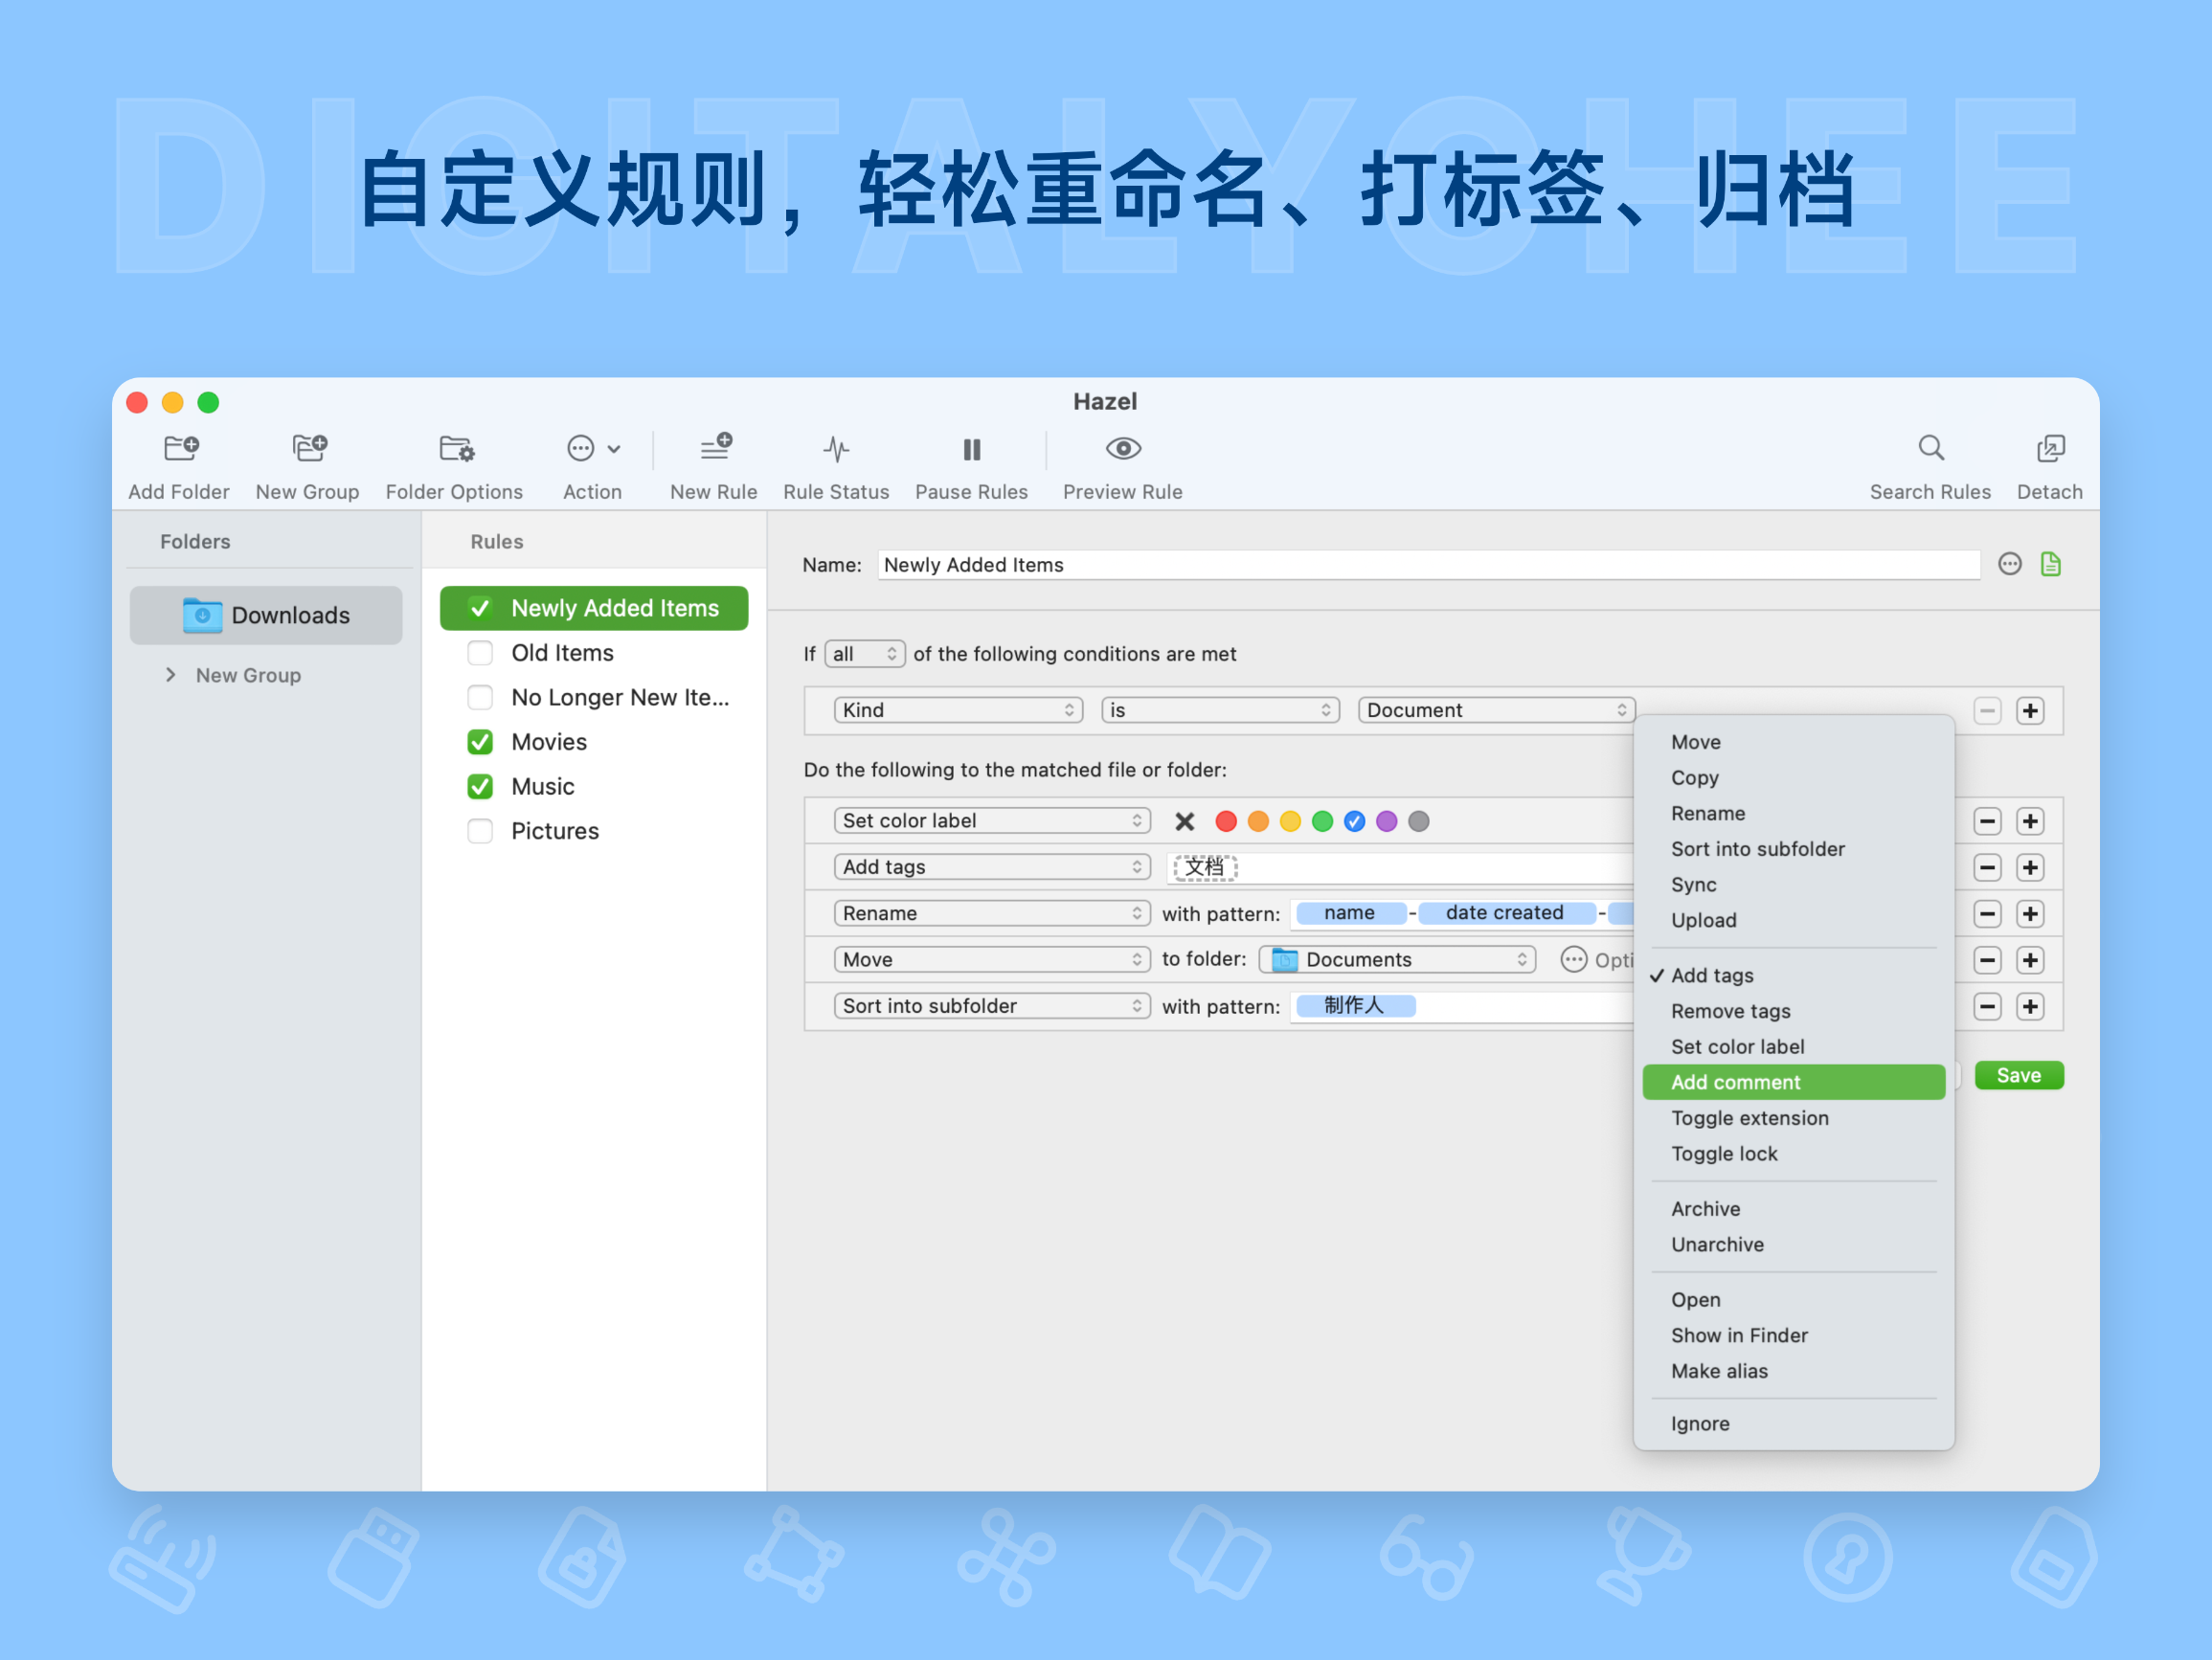Screen dimensions: 2212x1660
Task: Expand the New Group folder
Action: 171,675
